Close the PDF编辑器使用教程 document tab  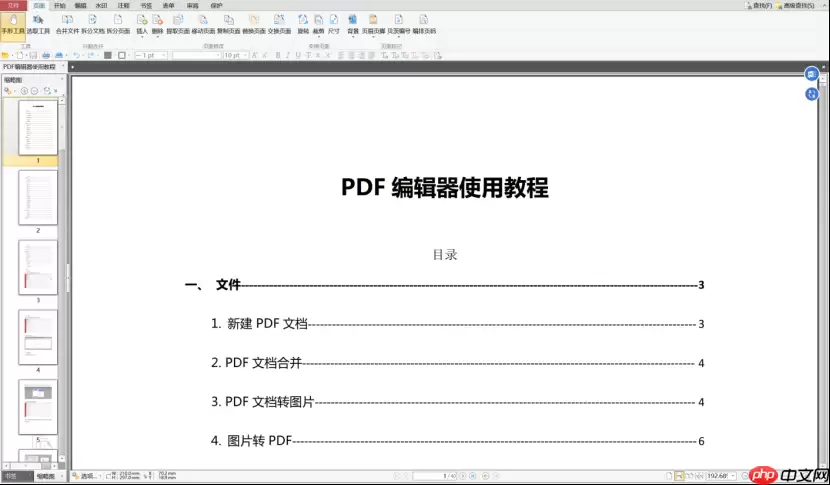point(63,67)
